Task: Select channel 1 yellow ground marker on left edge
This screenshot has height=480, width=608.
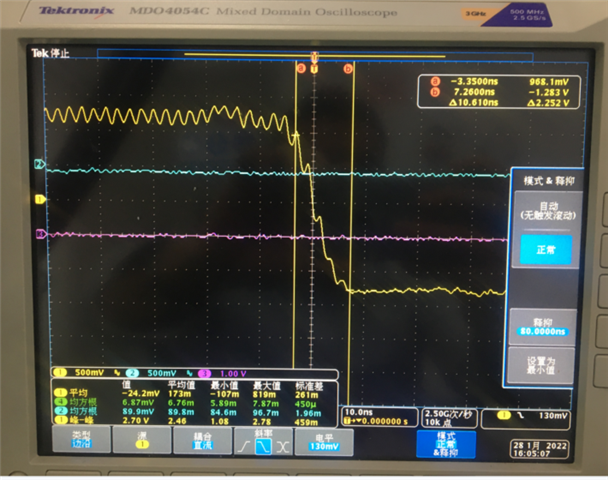Action: (x=40, y=199)
